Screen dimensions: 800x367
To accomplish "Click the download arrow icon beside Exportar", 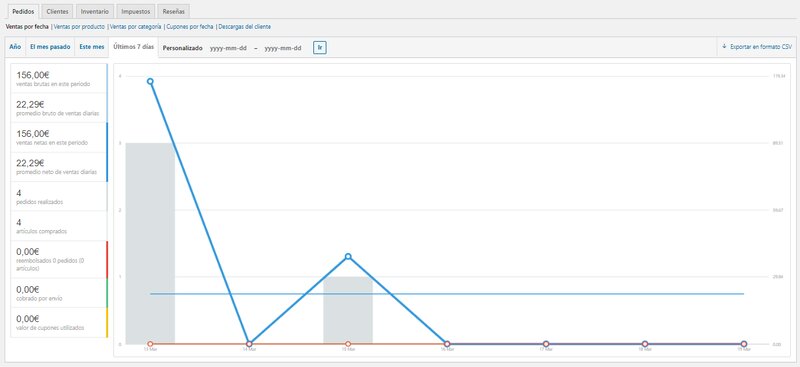I will 724,46.
